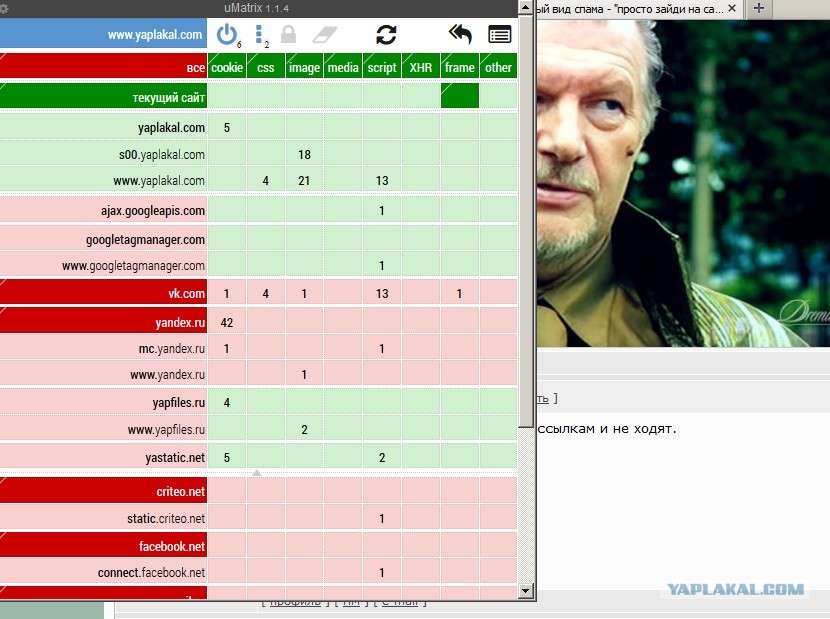Click the popup vertical scrollbar thumb
Image resolution: width=830 pixels, height=619 pixels.
pyautogui.click(x=525, y=220)
